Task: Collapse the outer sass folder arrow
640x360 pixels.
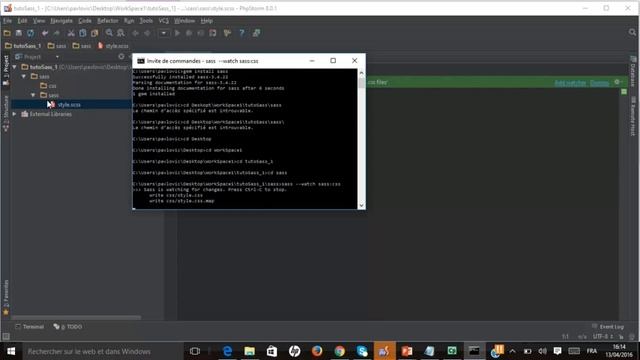Action: [x=24, y=76]
